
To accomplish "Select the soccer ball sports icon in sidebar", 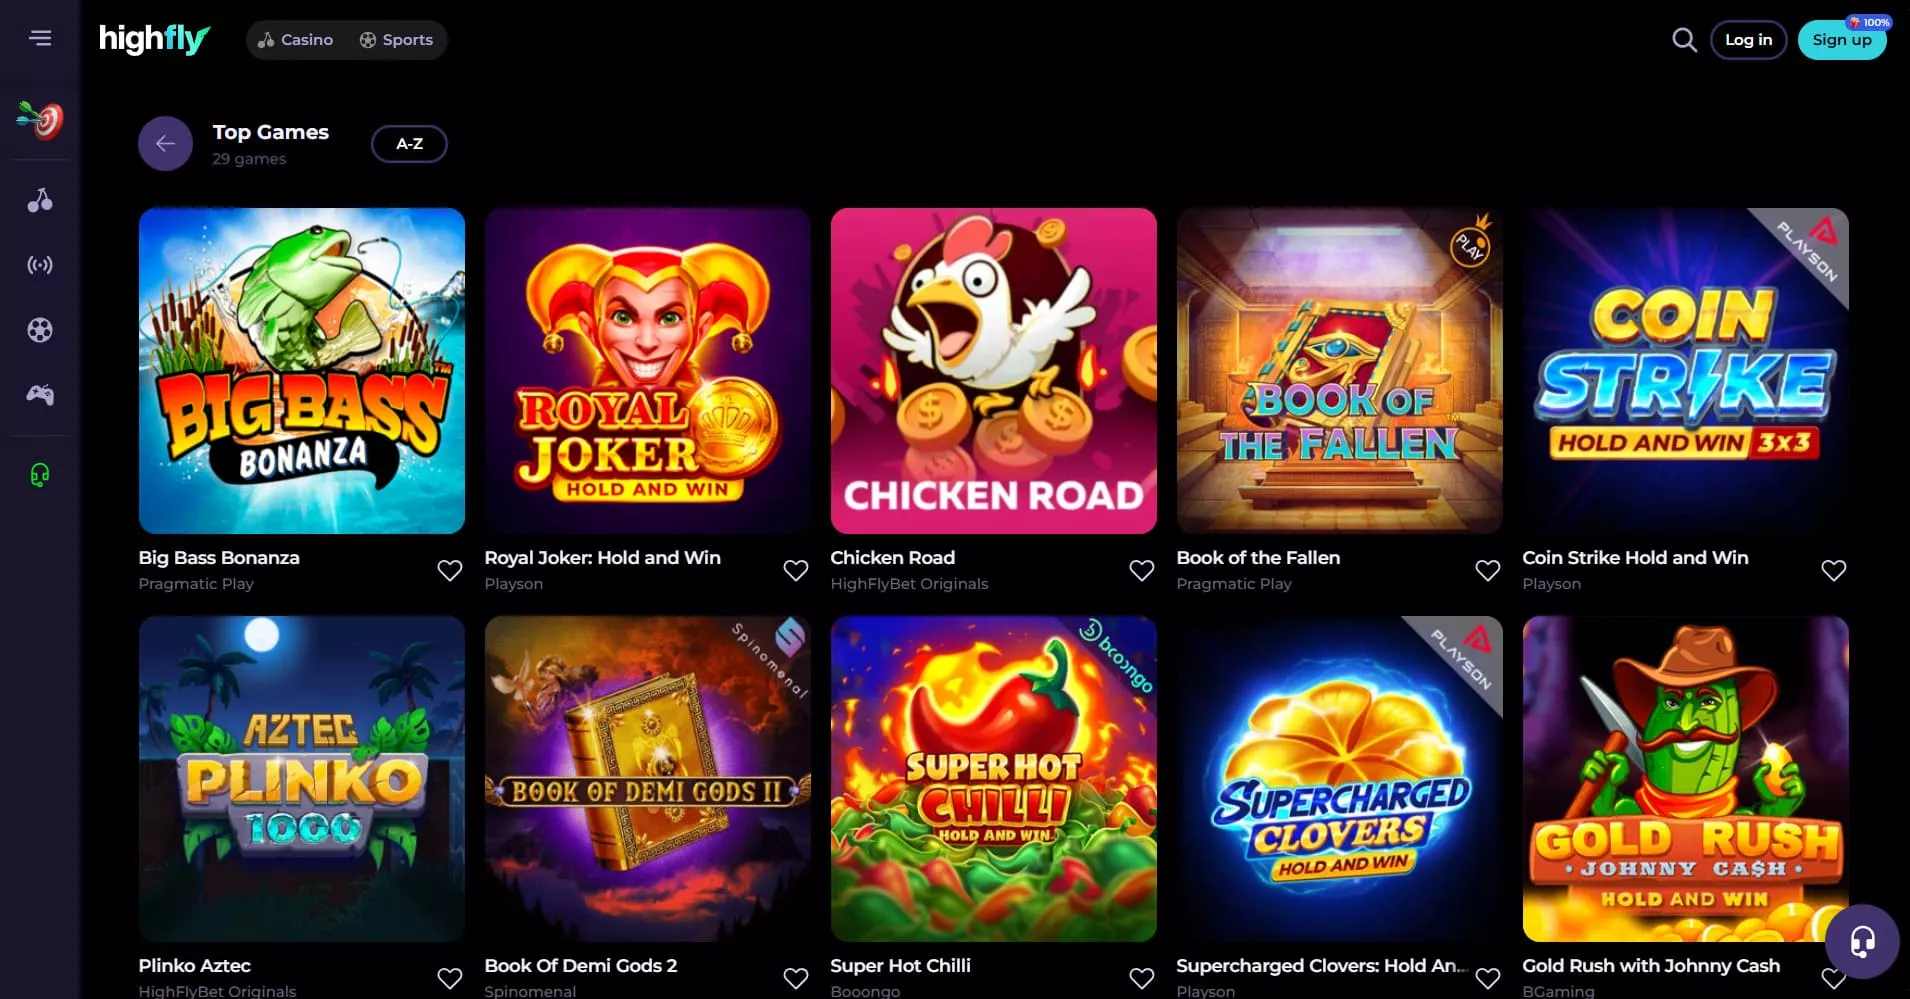I will [40, 330].
